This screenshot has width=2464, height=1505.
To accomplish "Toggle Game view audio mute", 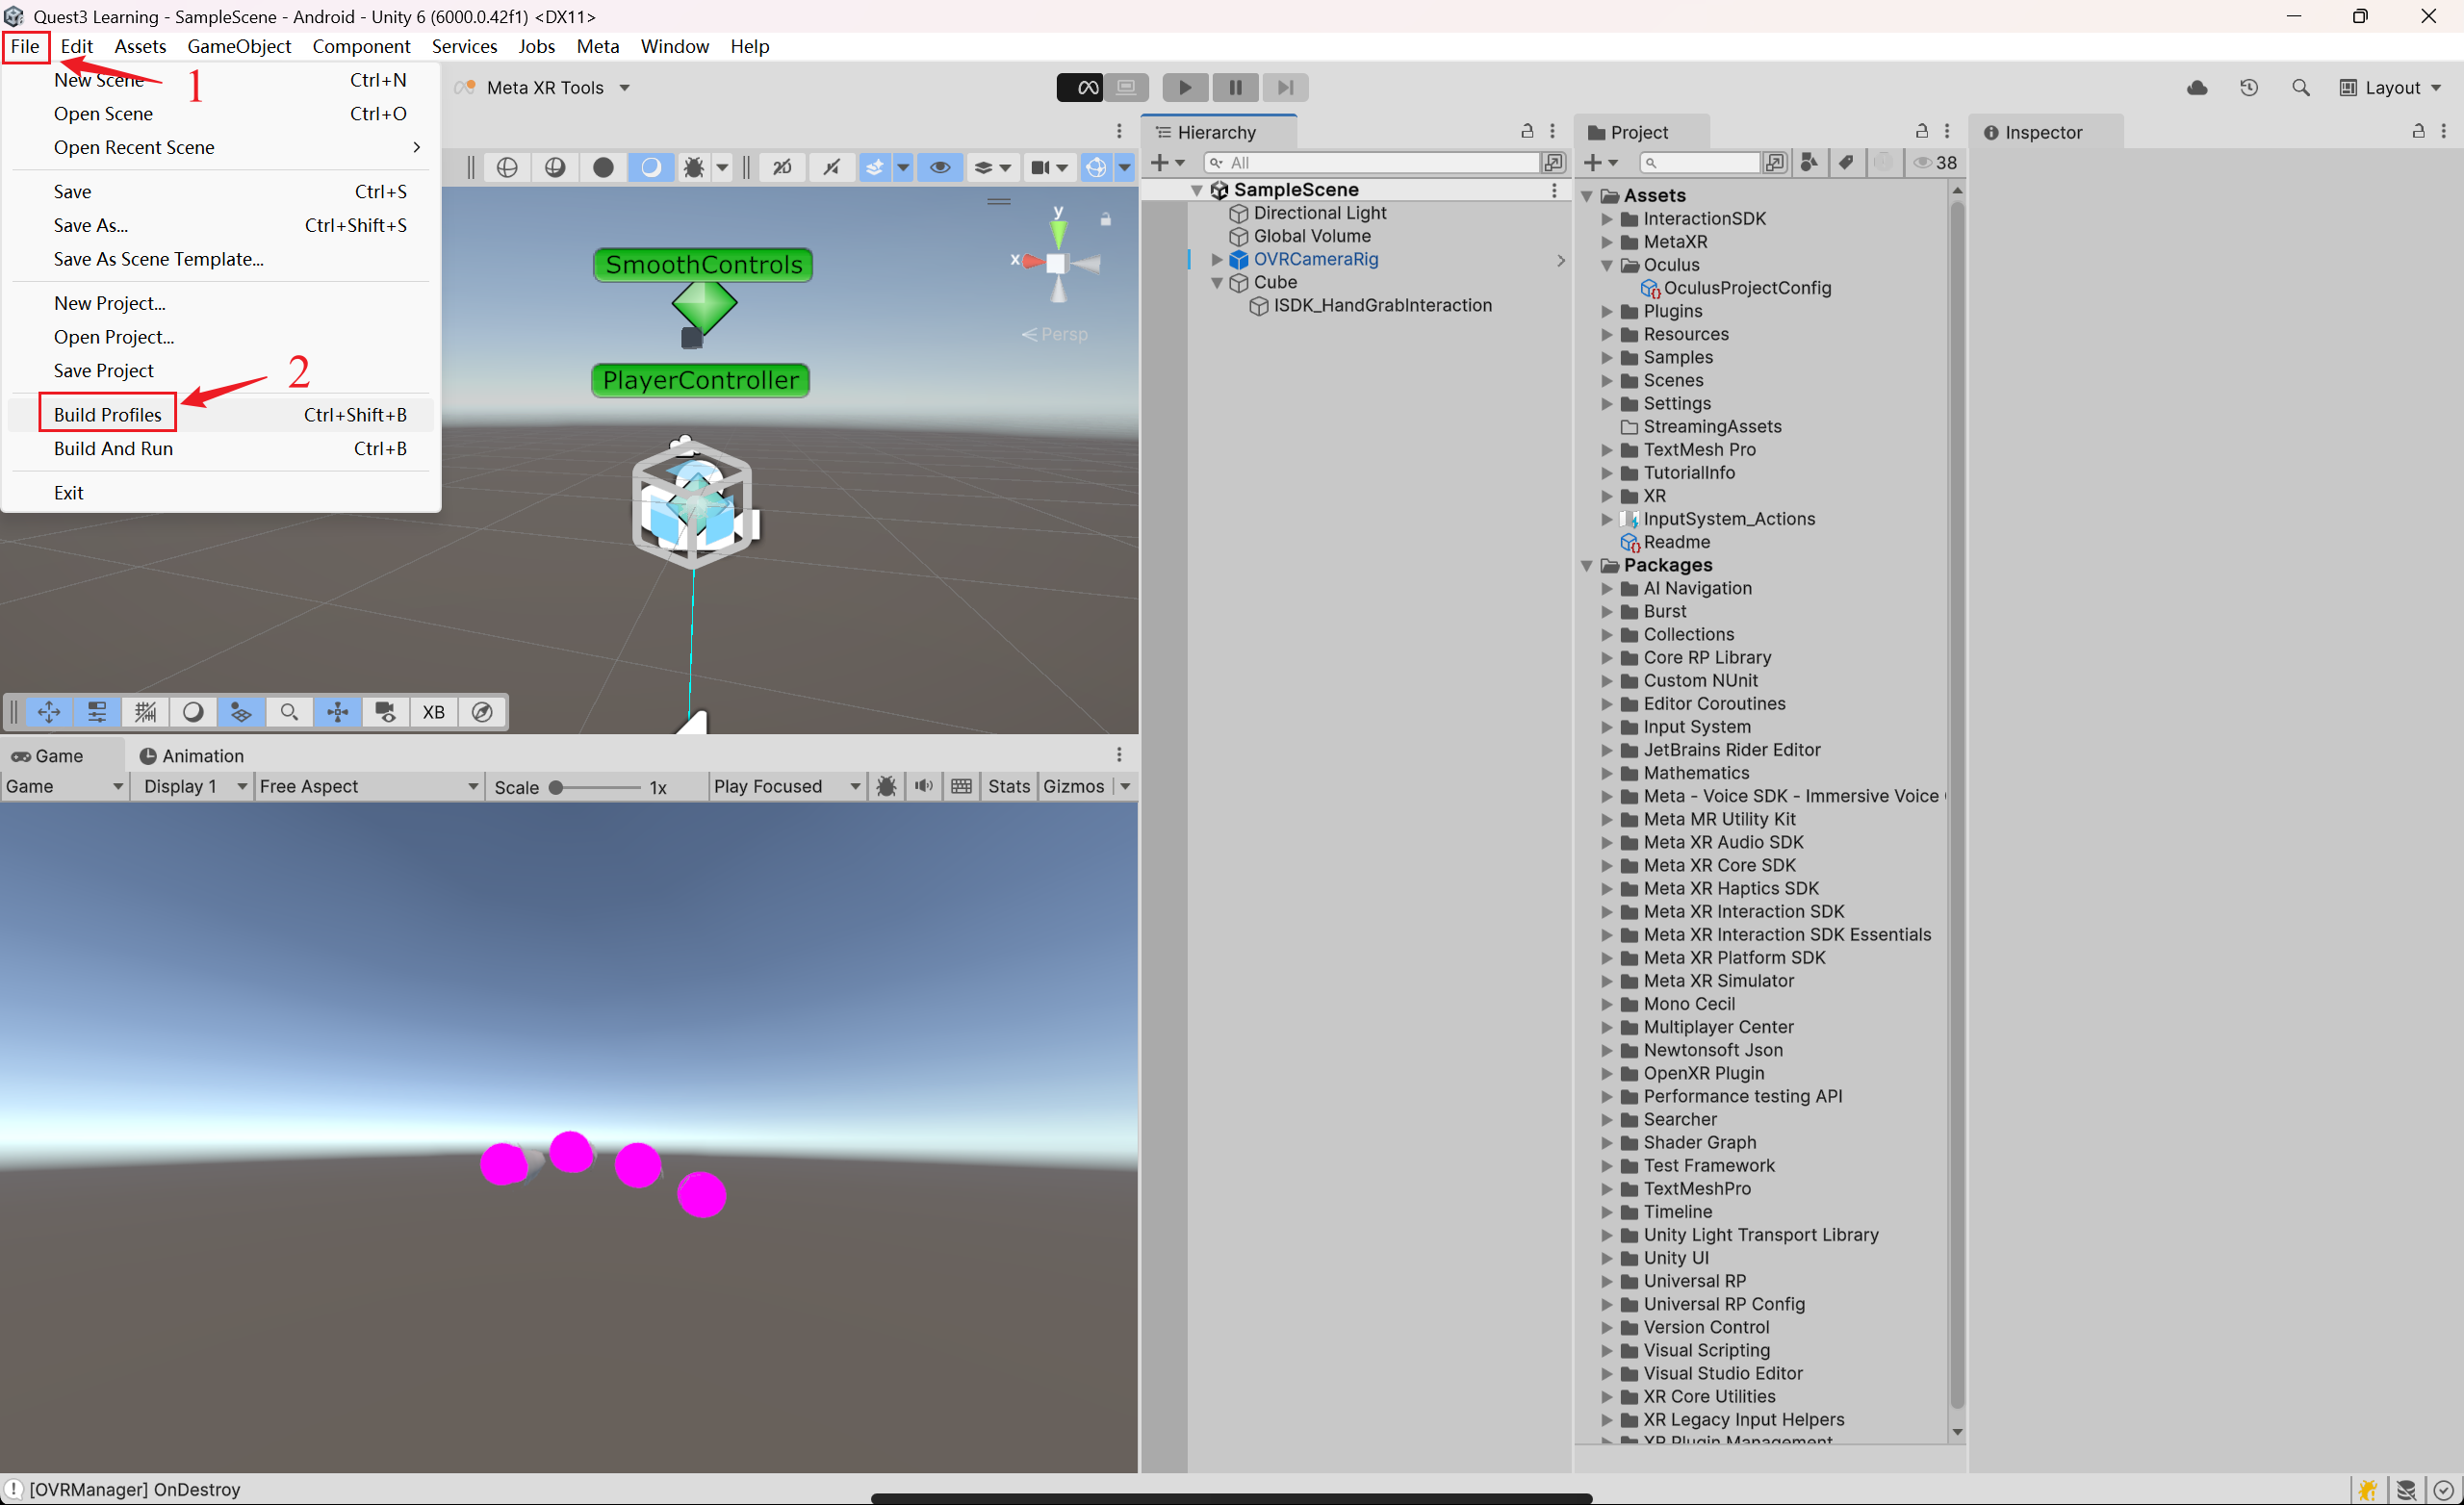I will click(924, 786).
